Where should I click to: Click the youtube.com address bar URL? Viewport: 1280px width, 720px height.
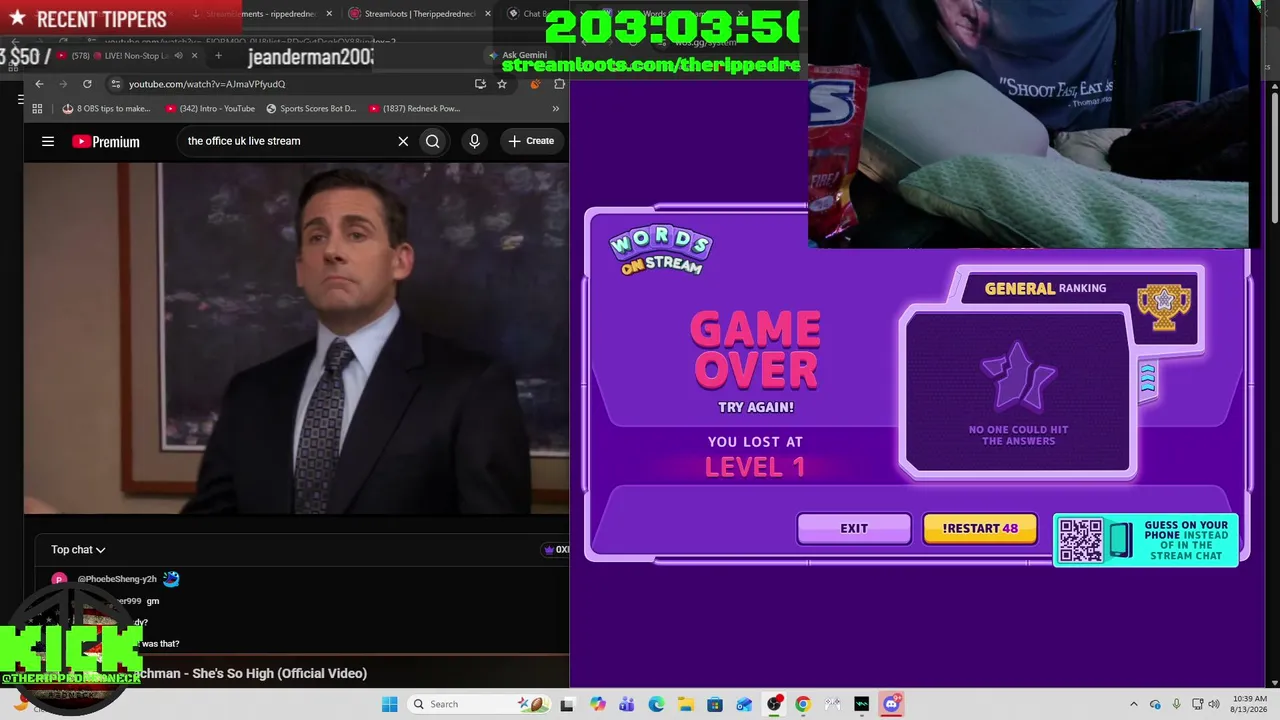point(207,84)
